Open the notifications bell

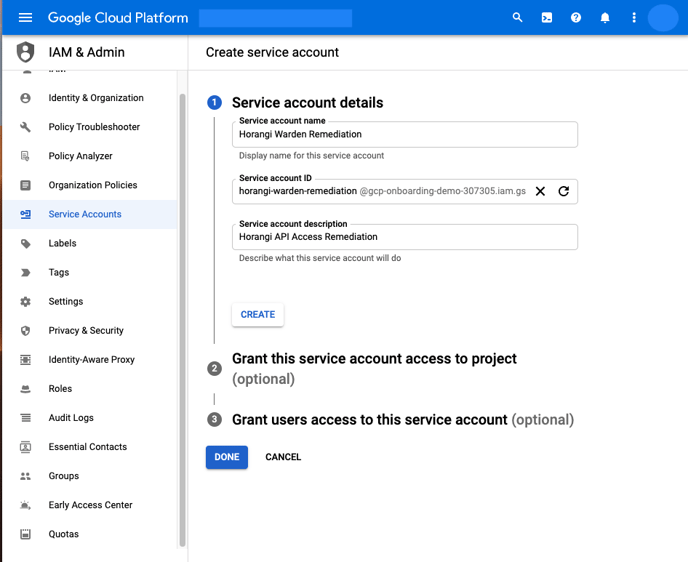coord(605,18)
